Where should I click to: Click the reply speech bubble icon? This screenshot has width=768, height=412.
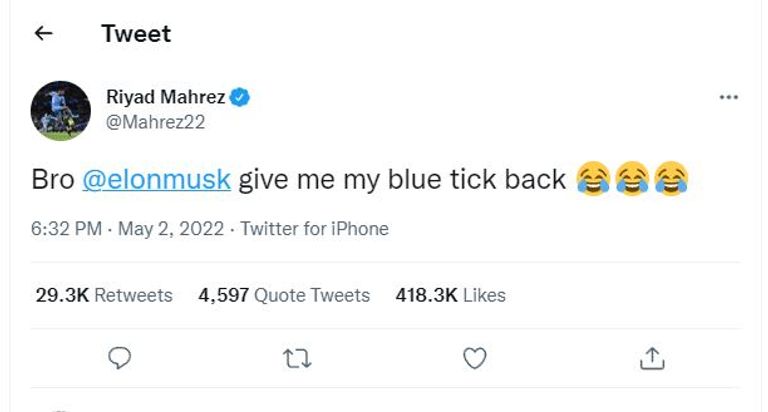coord(119,356)
